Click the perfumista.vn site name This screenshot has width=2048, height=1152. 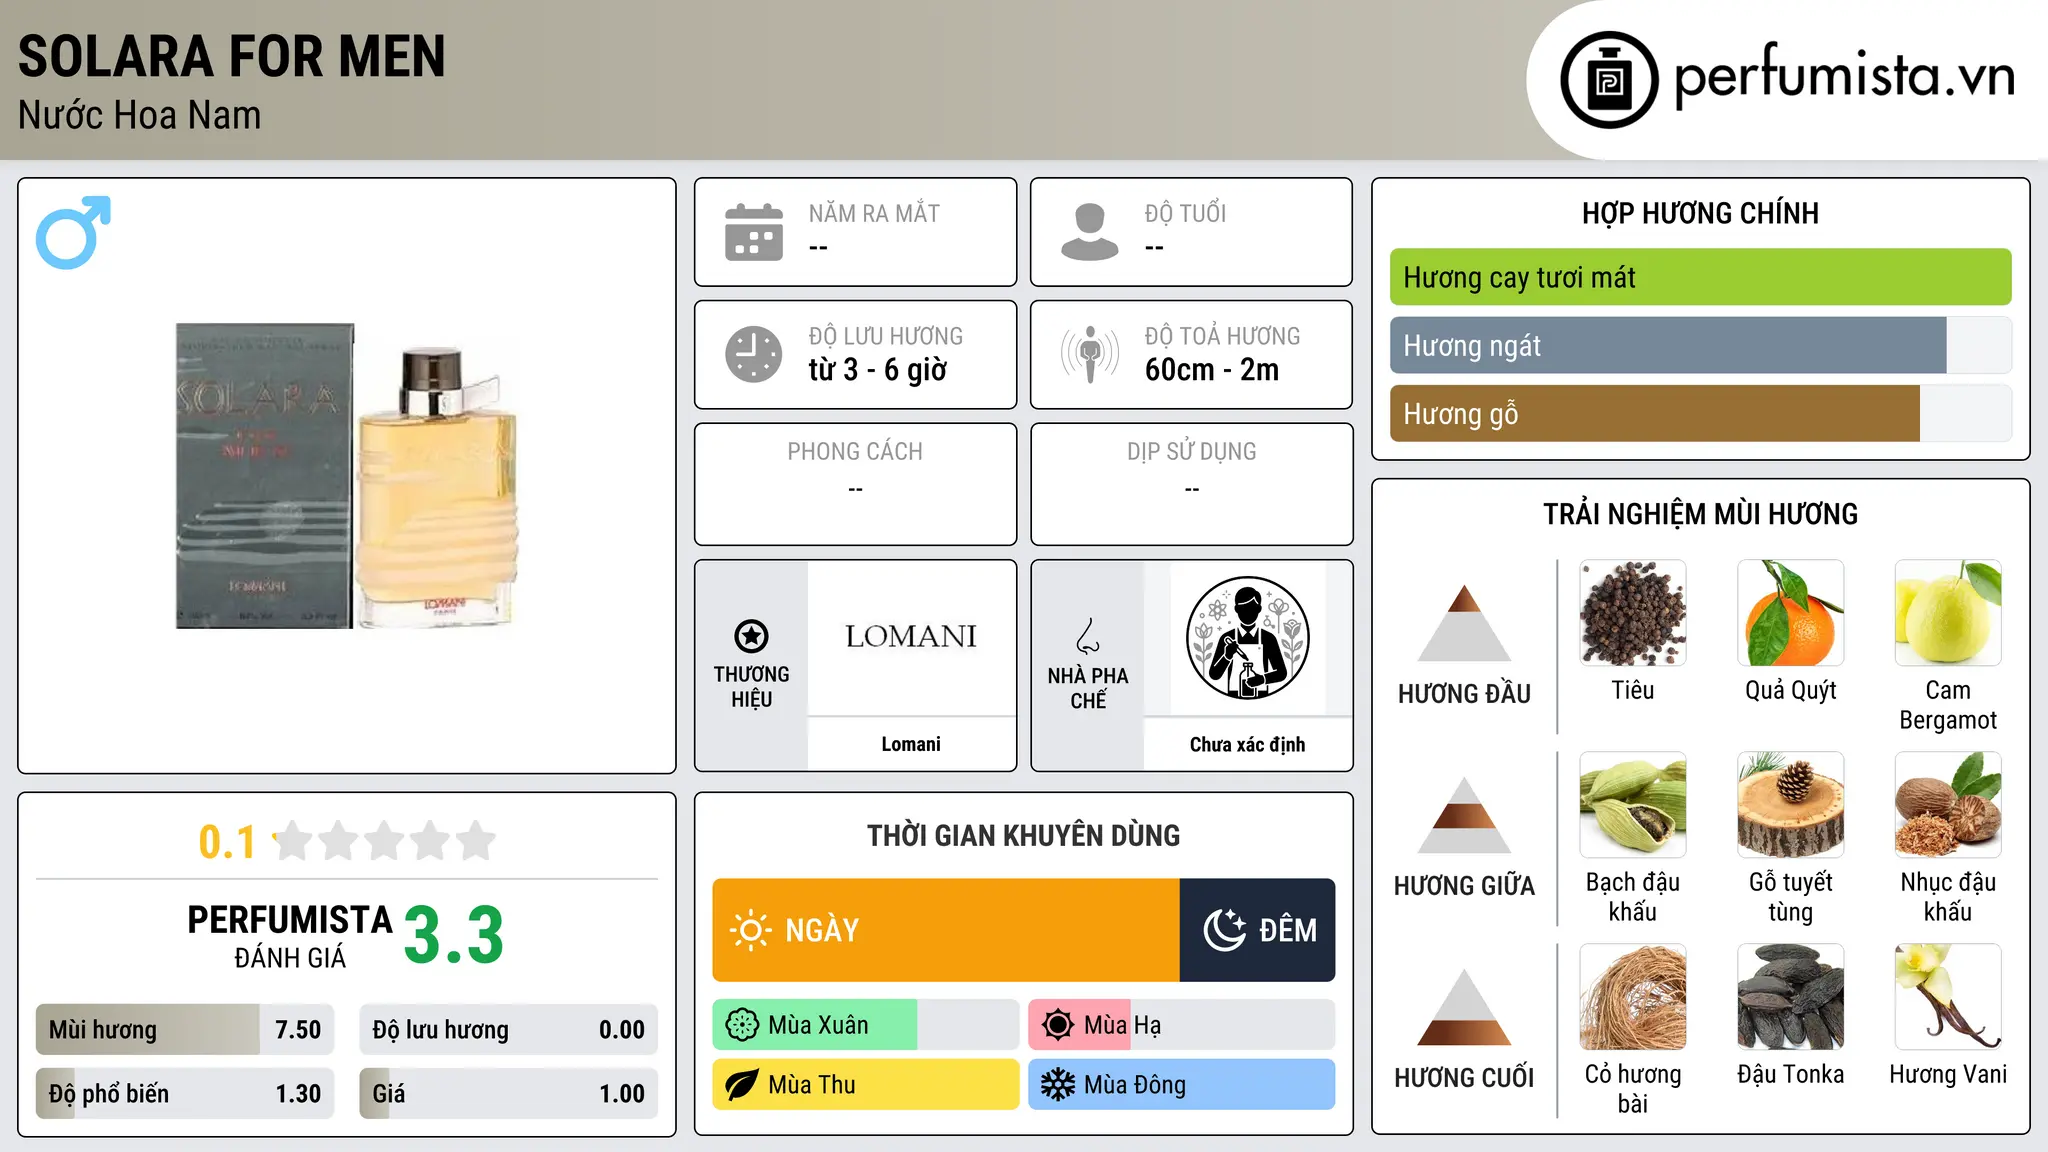[1844, 76]
